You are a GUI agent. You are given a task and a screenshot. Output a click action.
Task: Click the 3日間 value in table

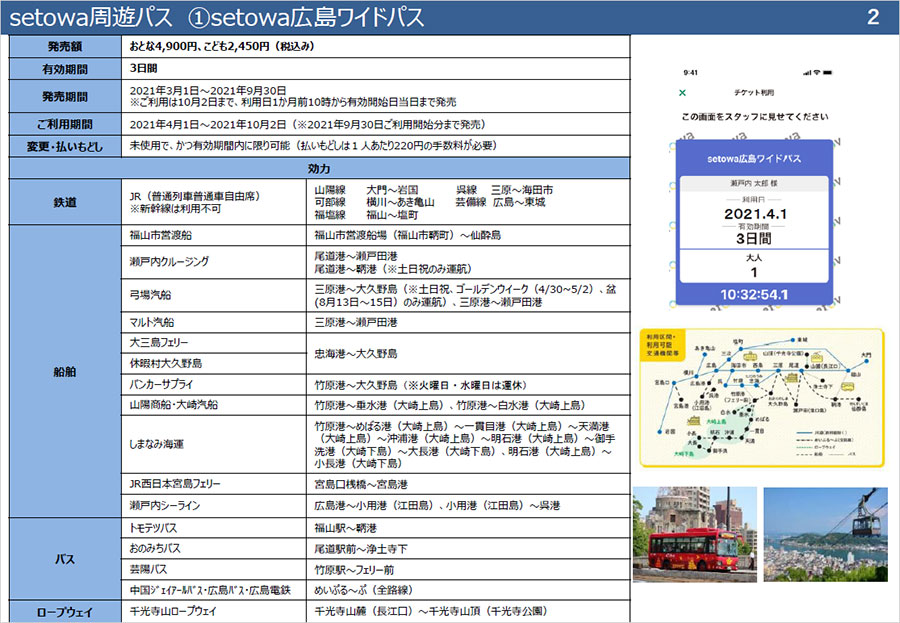tap(143, 68)
